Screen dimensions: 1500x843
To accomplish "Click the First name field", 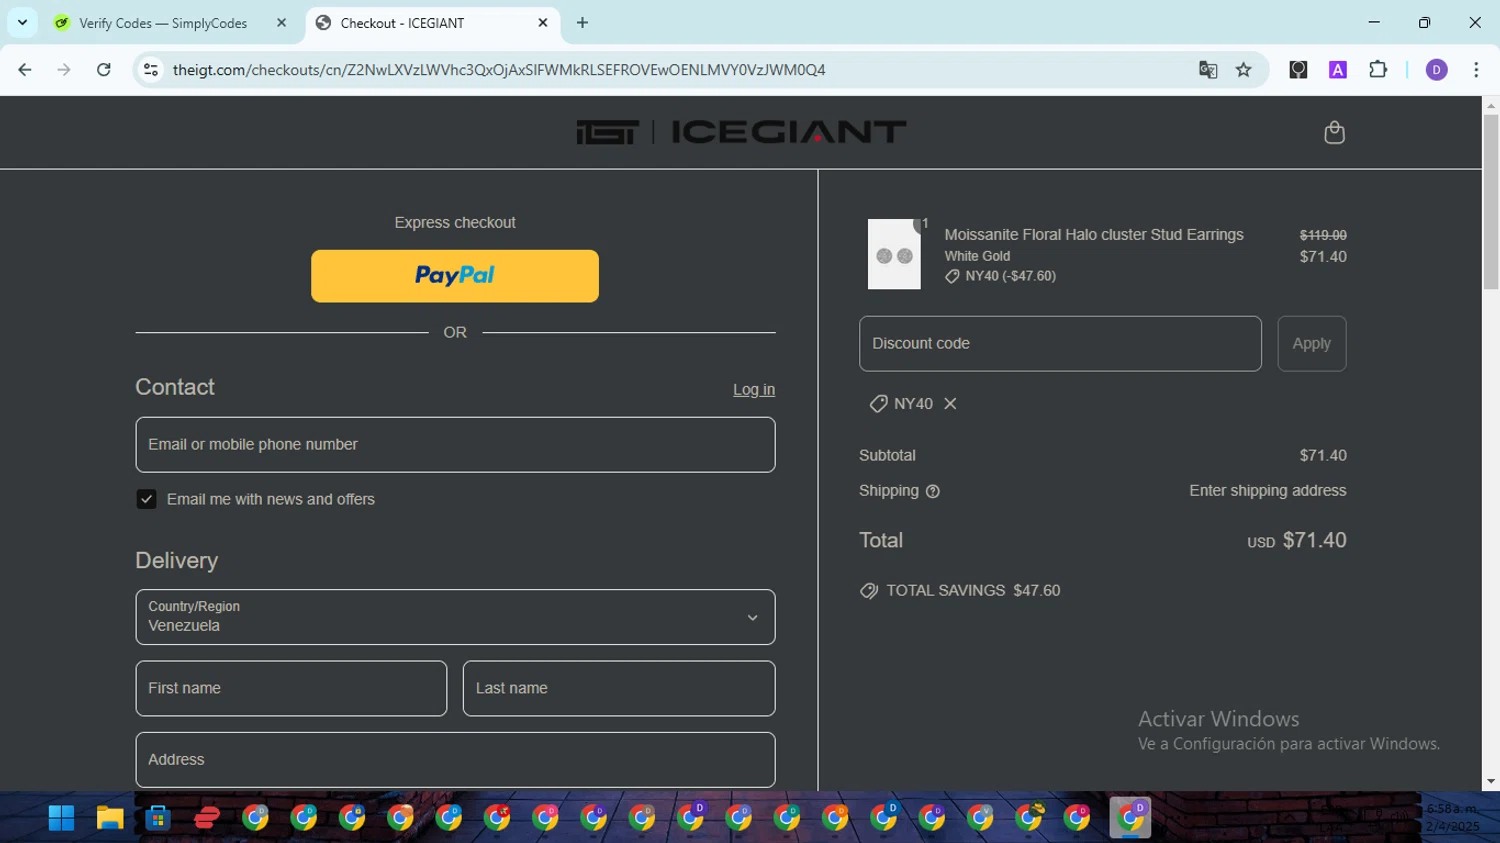I will (x=291, y=688).
